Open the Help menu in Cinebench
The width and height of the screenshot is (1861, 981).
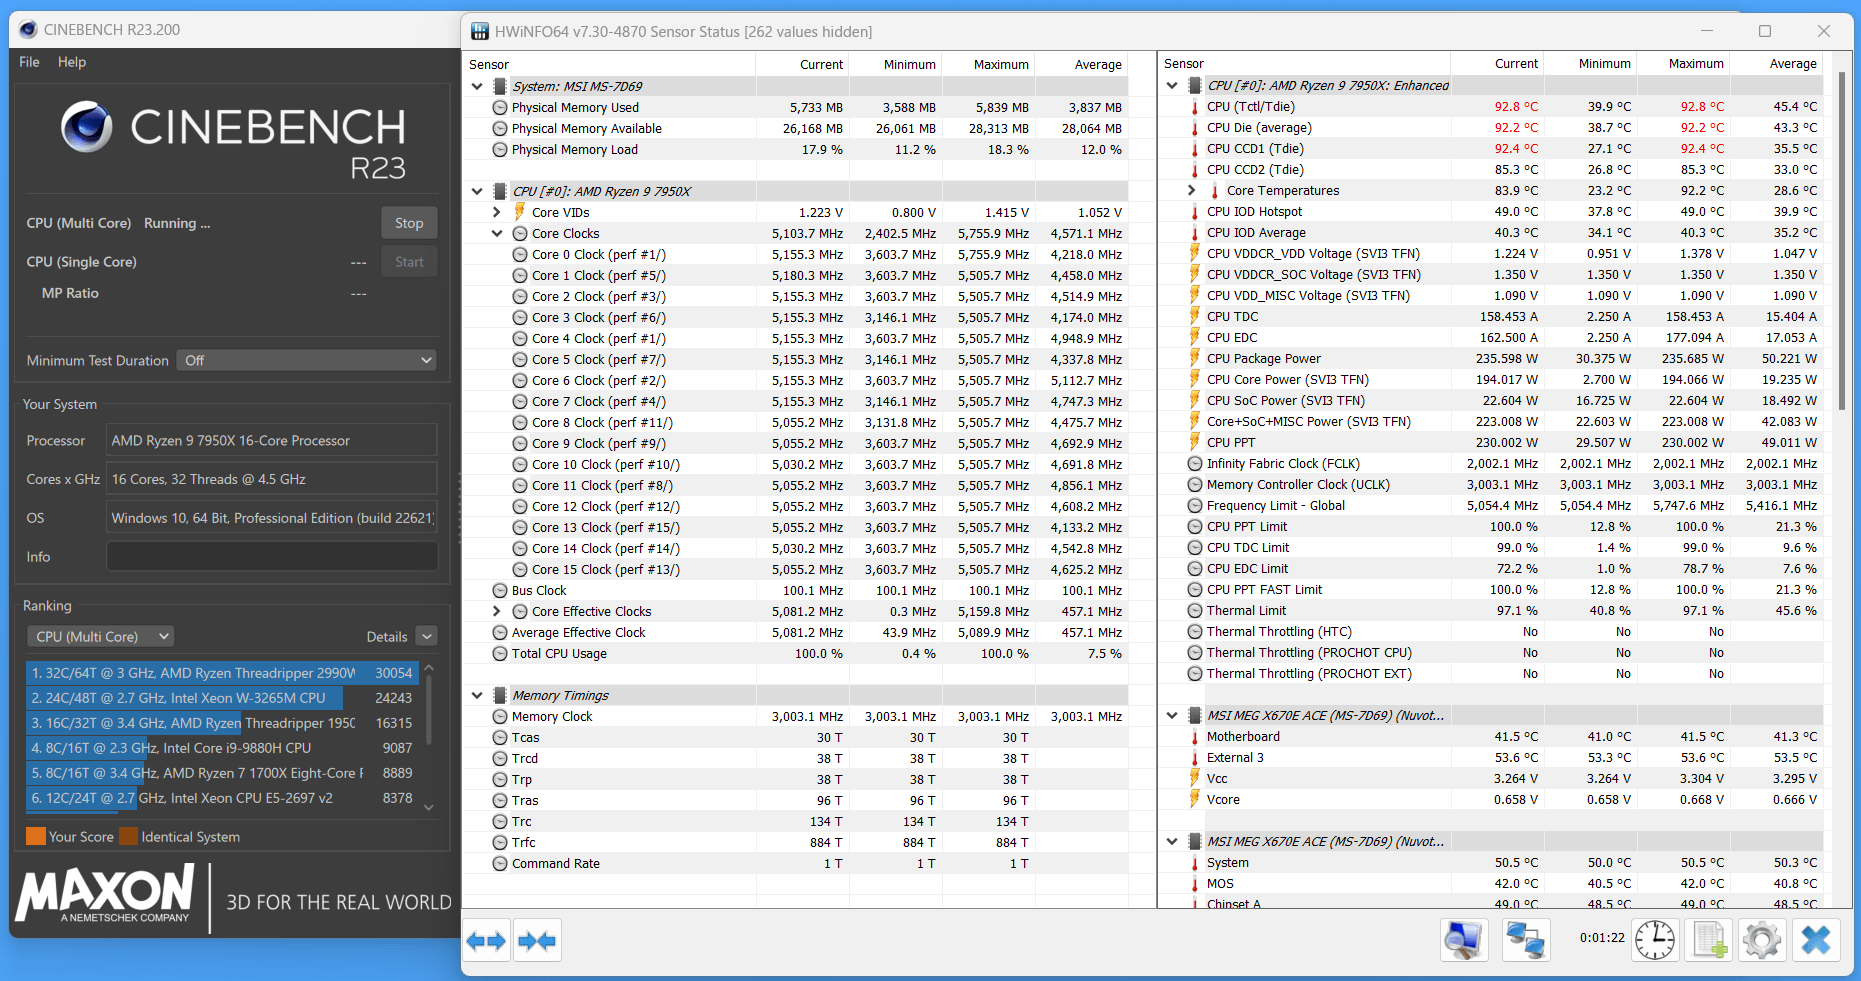point(72,62)
